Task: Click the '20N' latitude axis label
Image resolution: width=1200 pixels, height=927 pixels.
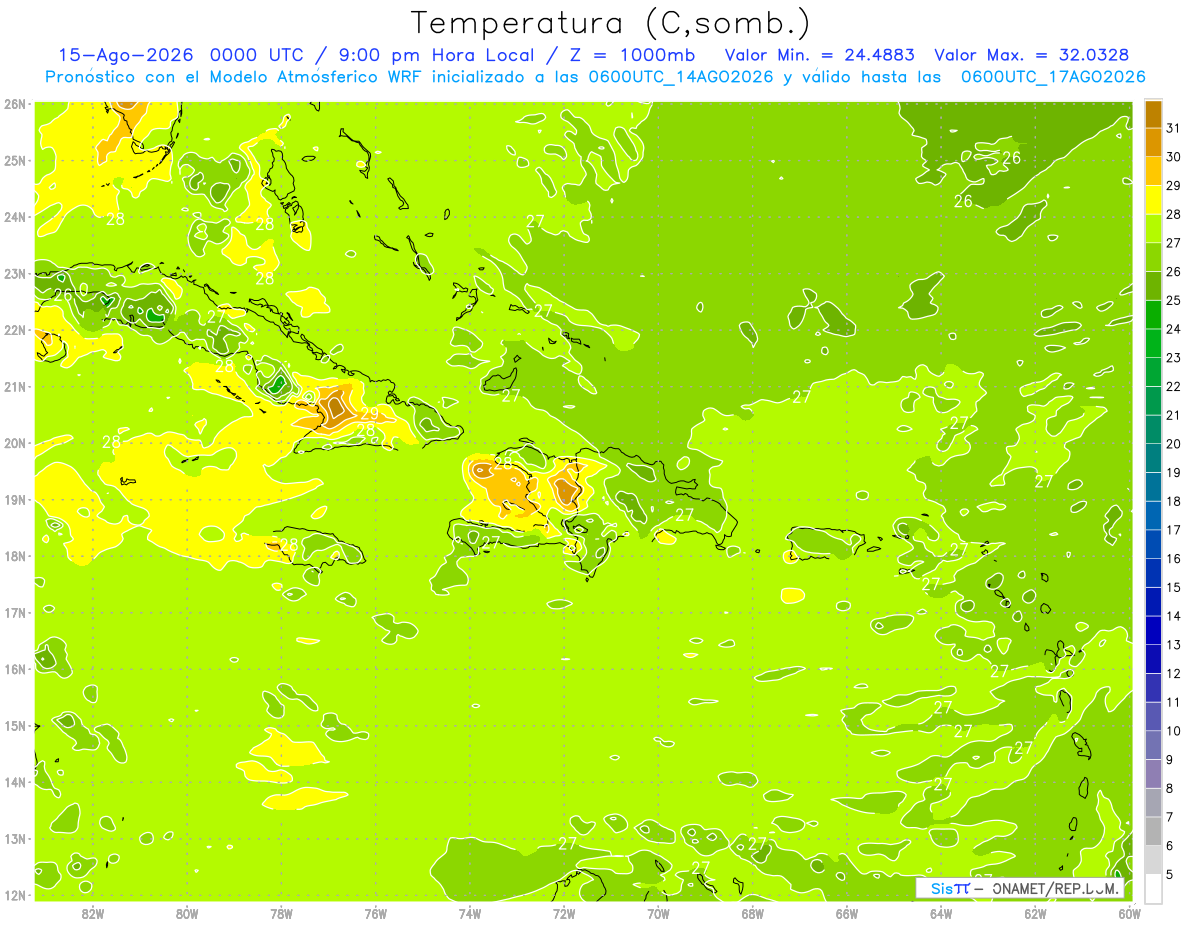Action: (x=15, y=443)
